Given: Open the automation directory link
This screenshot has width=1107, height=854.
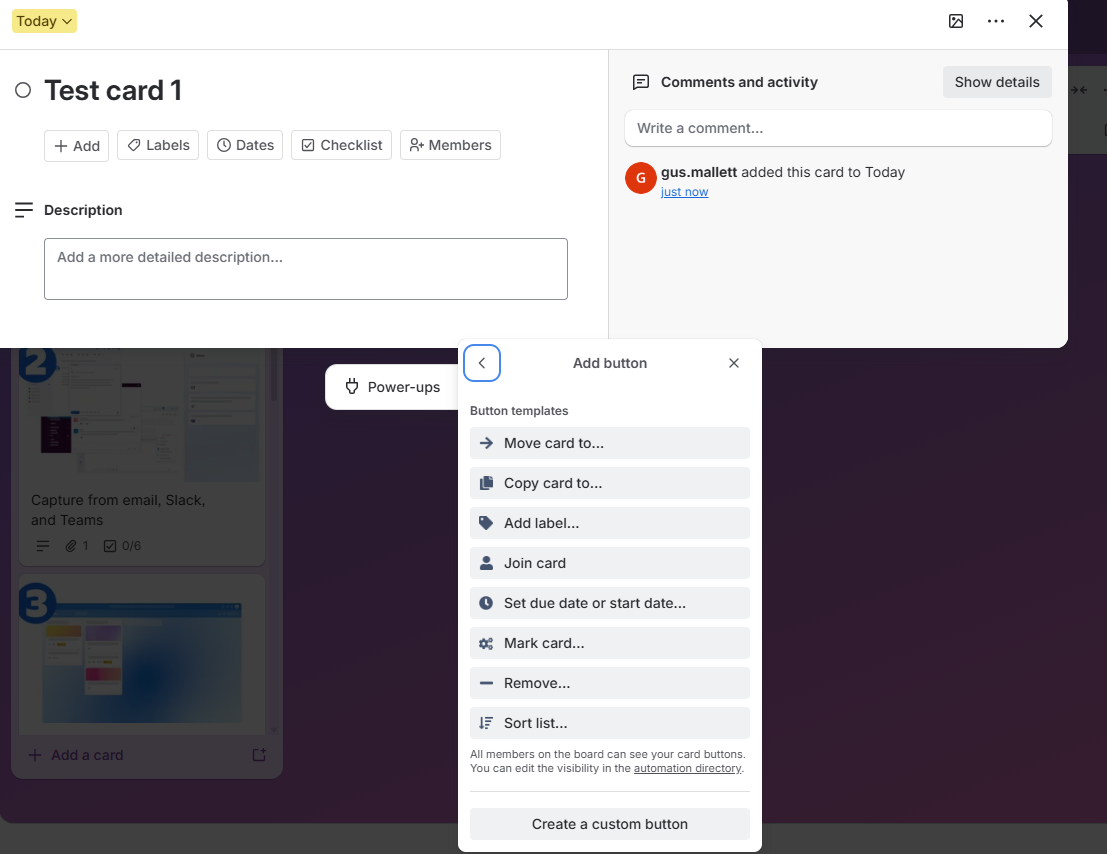Looking at the screenshot, I should point(688,768).
